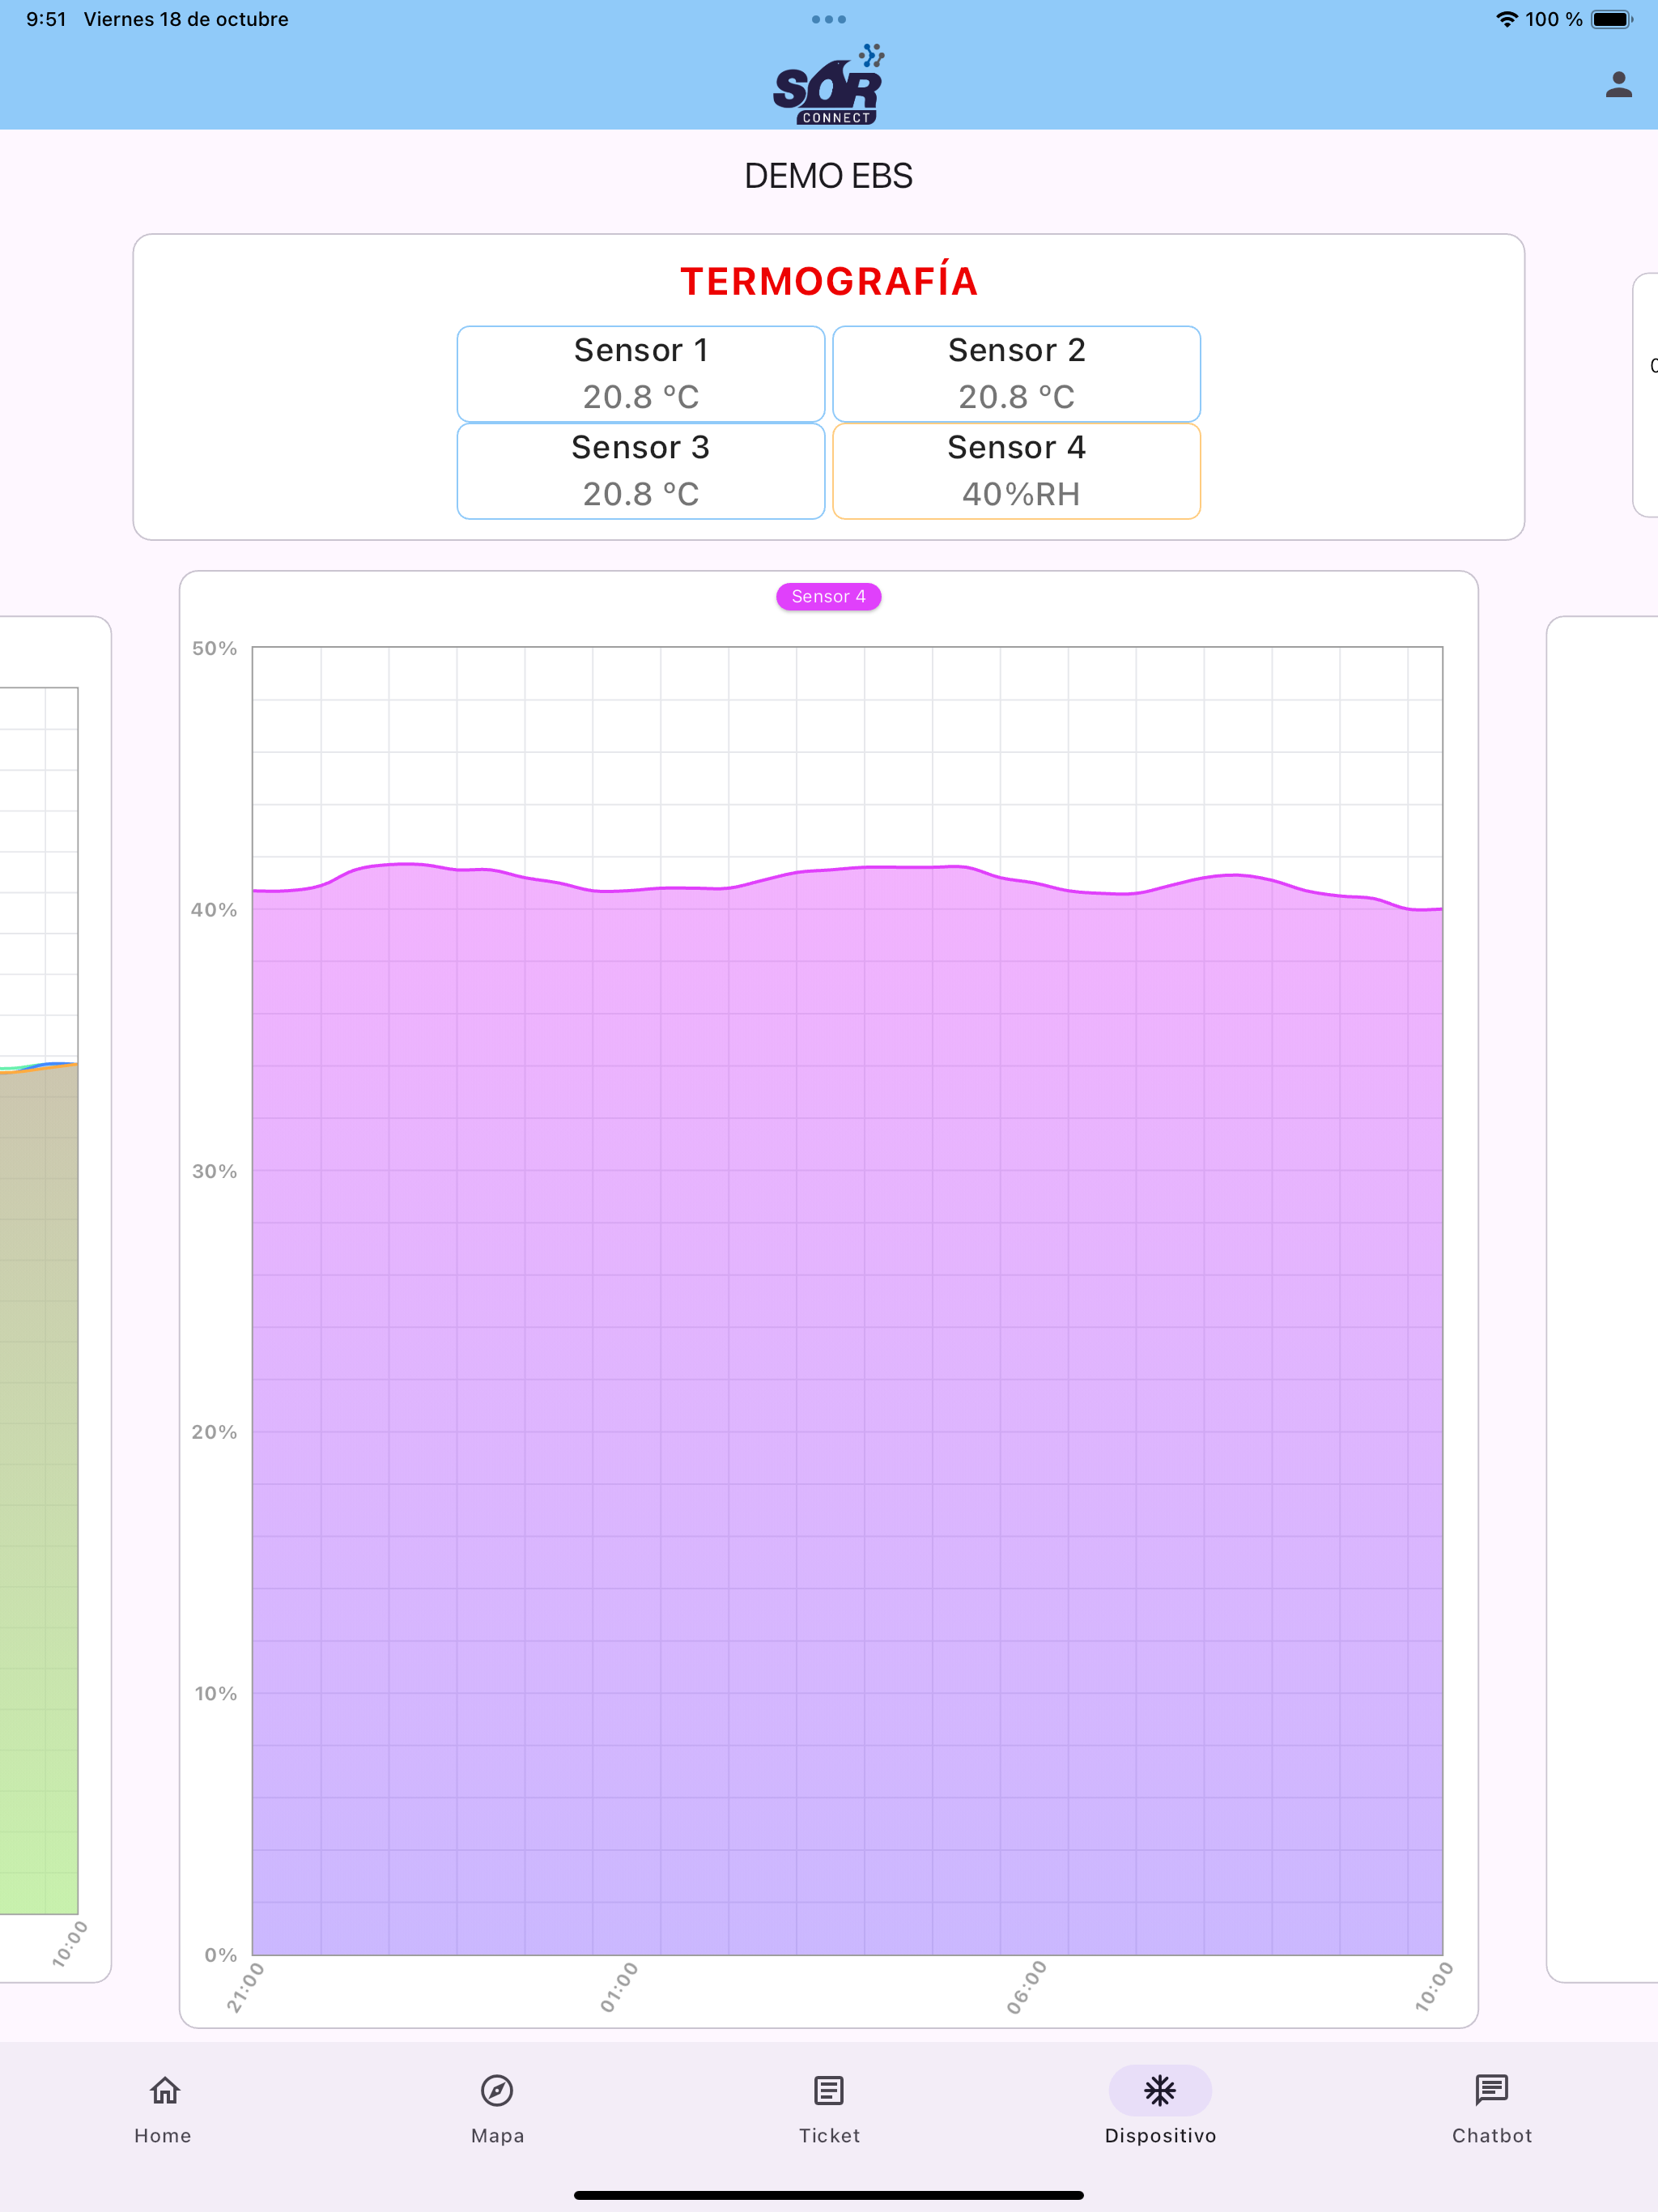This screenshot has height=2212, width=1658.
Task: Click the DEMO EBS title
Action: click(x=829, y=176)
